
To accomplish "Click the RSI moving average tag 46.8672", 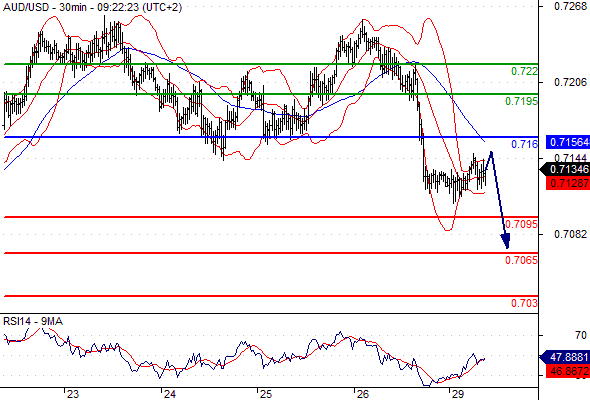I will point(568,371).
